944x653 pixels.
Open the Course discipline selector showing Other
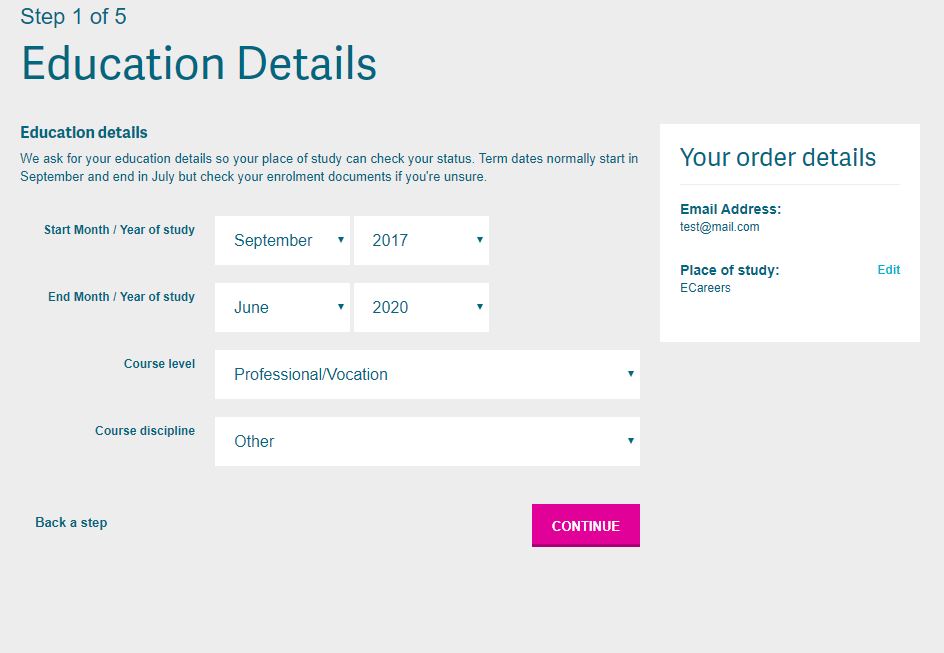click(427, 441)
